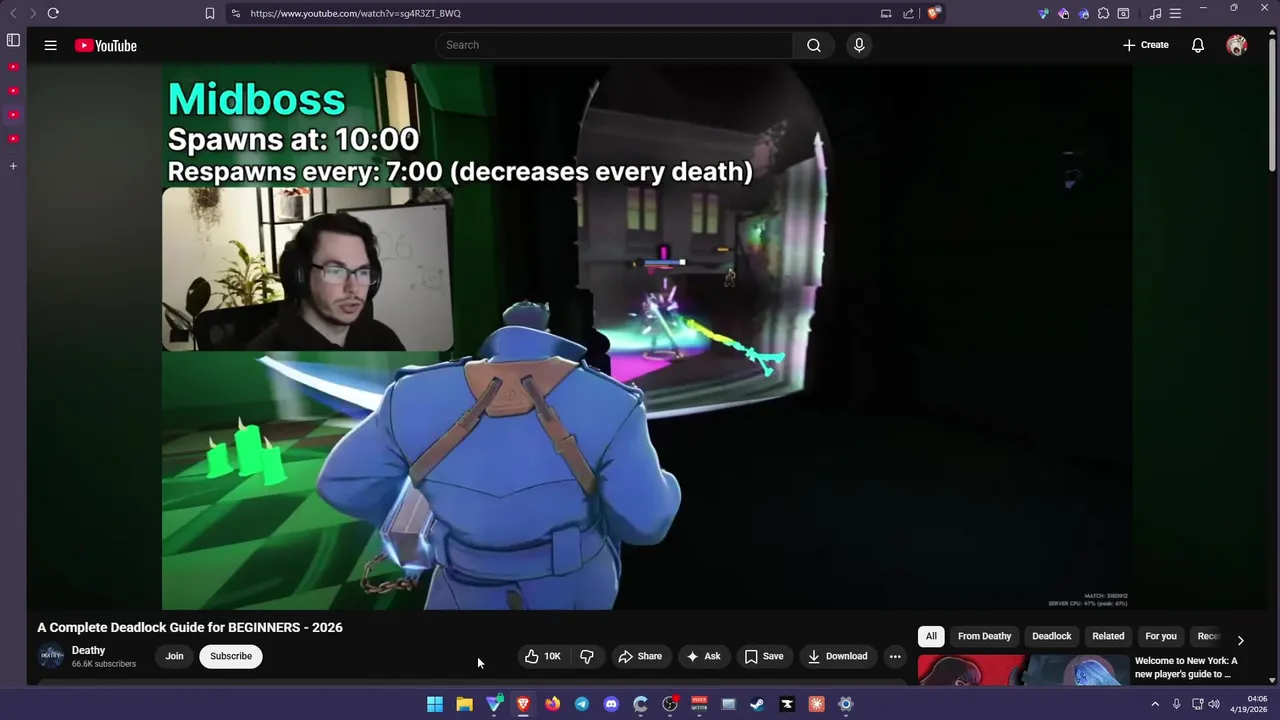Open Steam from the taskbar
1280x720 pixels.
(757, 704)
